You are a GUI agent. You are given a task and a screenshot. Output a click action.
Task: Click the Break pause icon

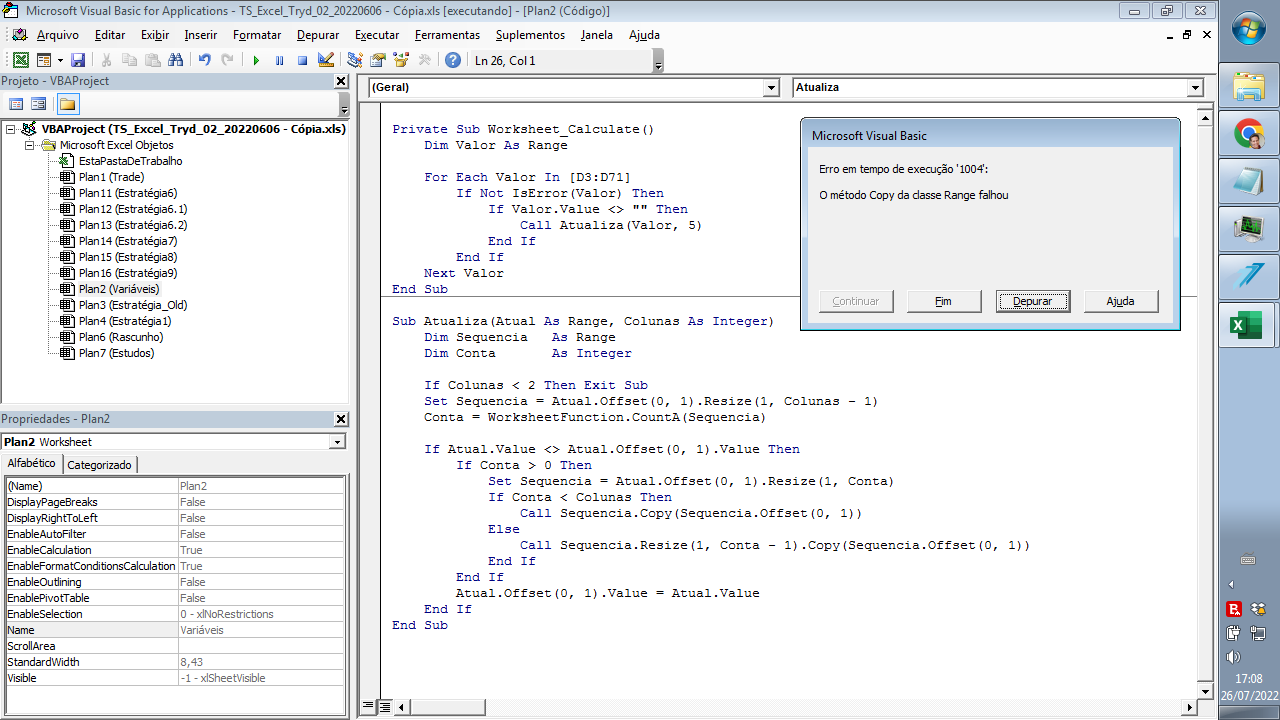pyautogui.click(x=279, y=60)
